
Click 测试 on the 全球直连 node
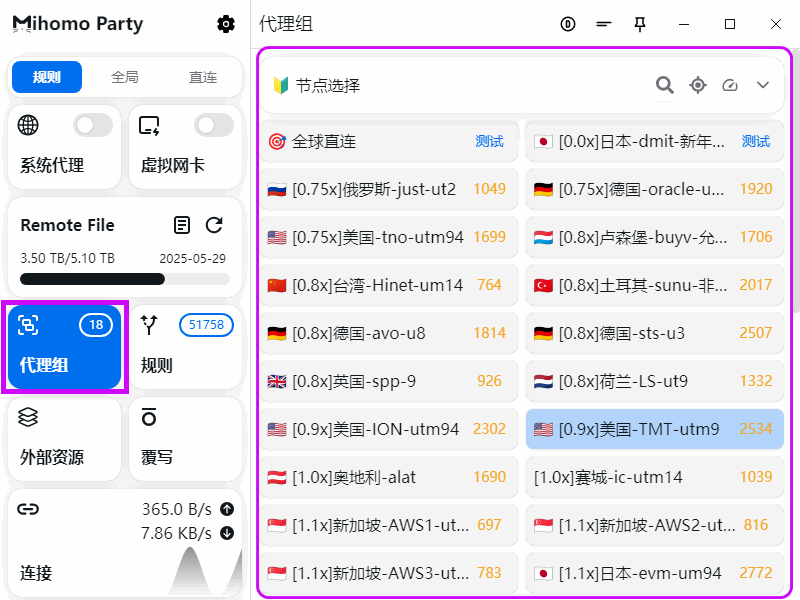tap(489, 142)
